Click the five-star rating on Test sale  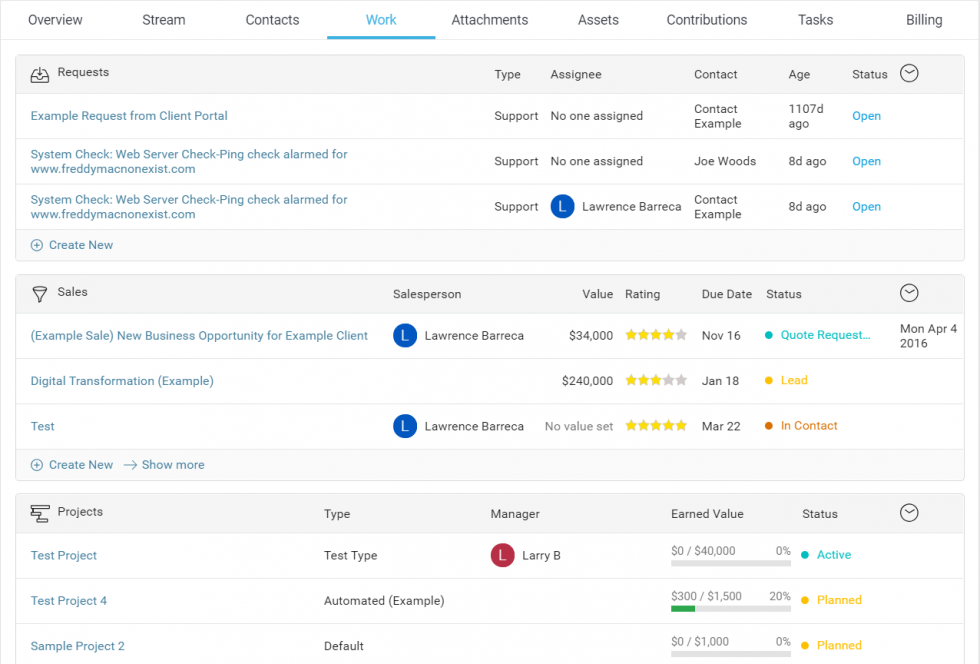click(656, 426)
